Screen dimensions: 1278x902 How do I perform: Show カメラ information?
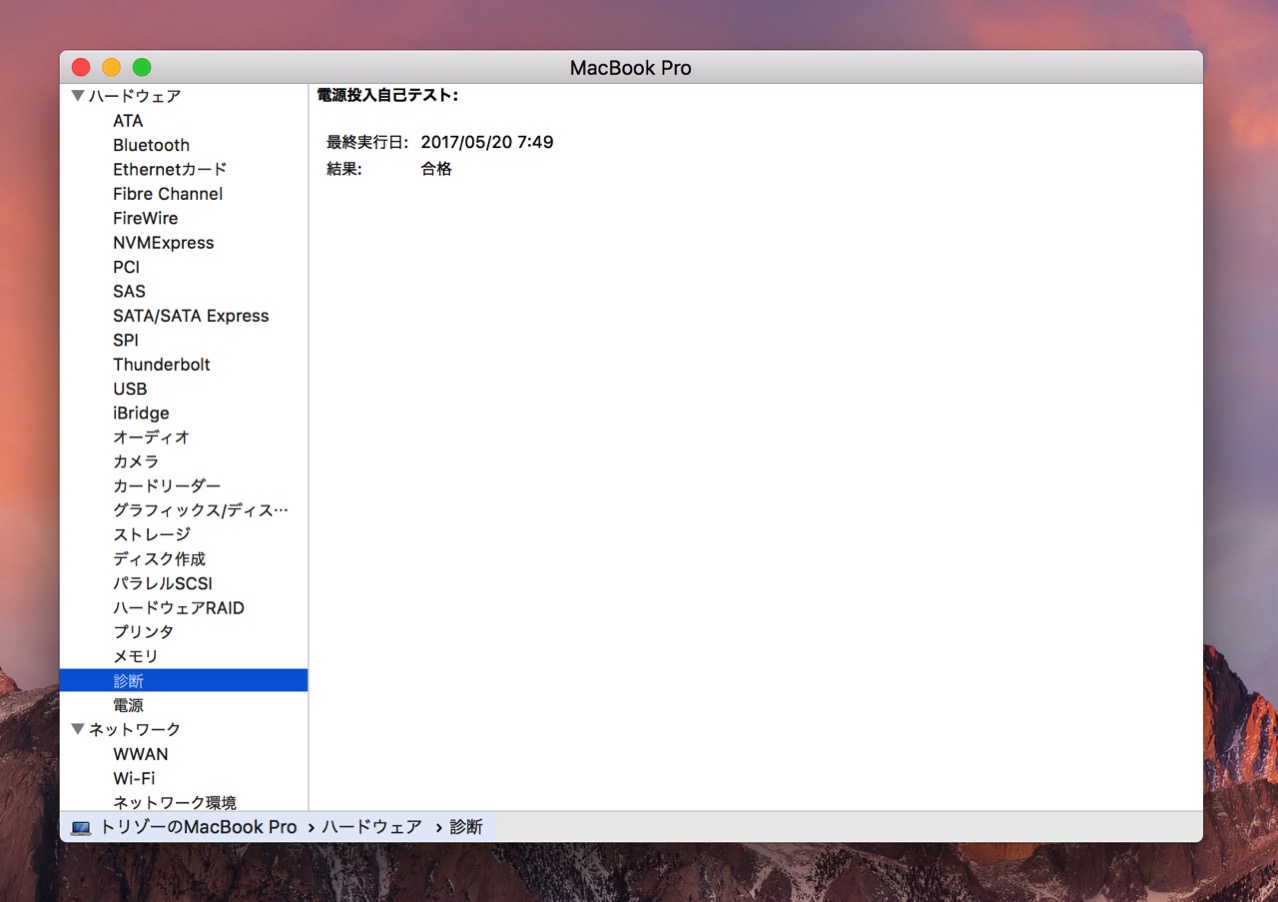click(x=136, y=461)
